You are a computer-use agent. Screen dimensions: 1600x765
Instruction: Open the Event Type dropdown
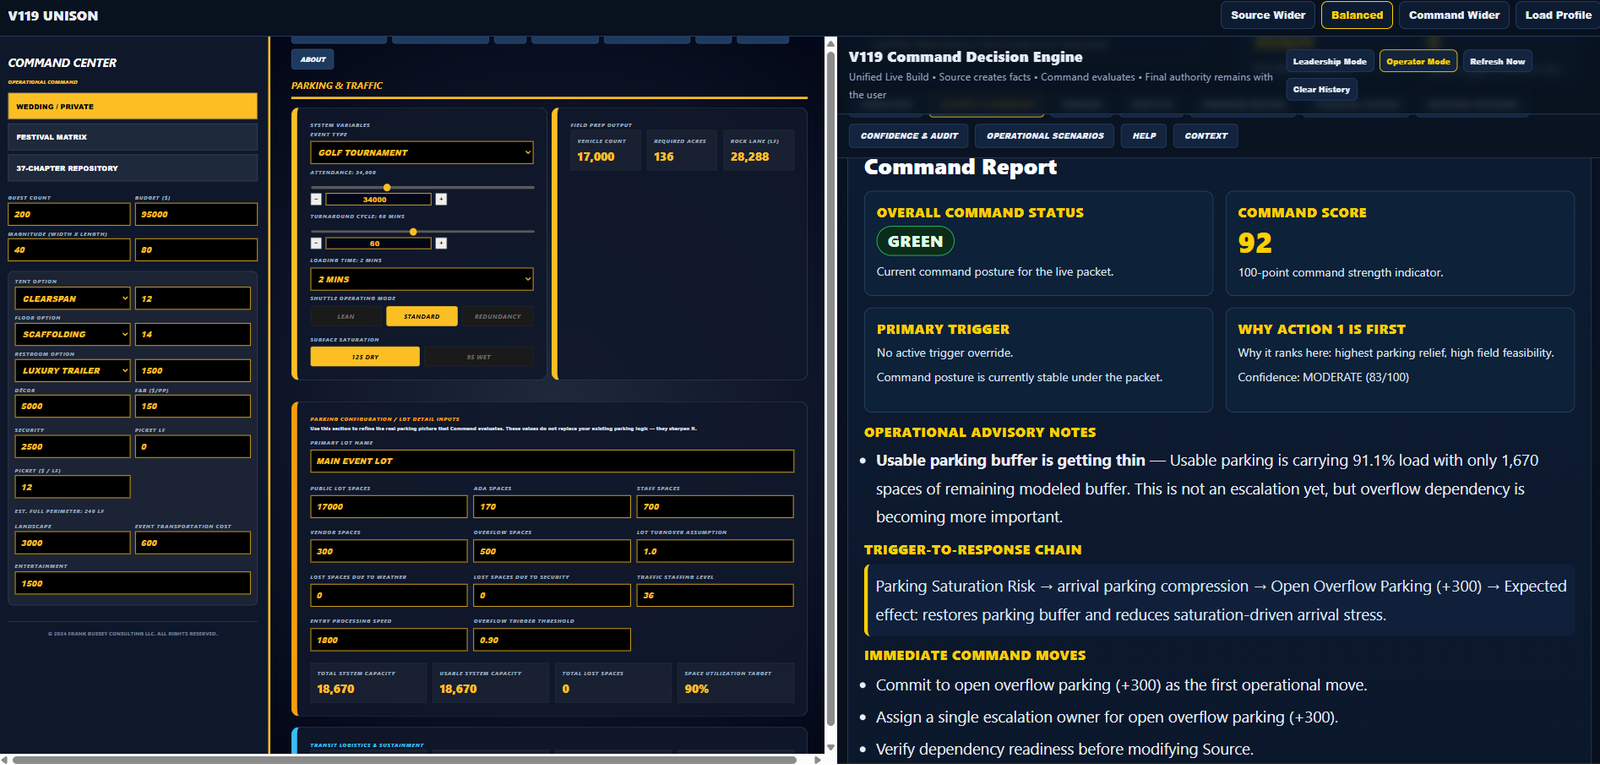pyautogui.click(x=422, y=152)
